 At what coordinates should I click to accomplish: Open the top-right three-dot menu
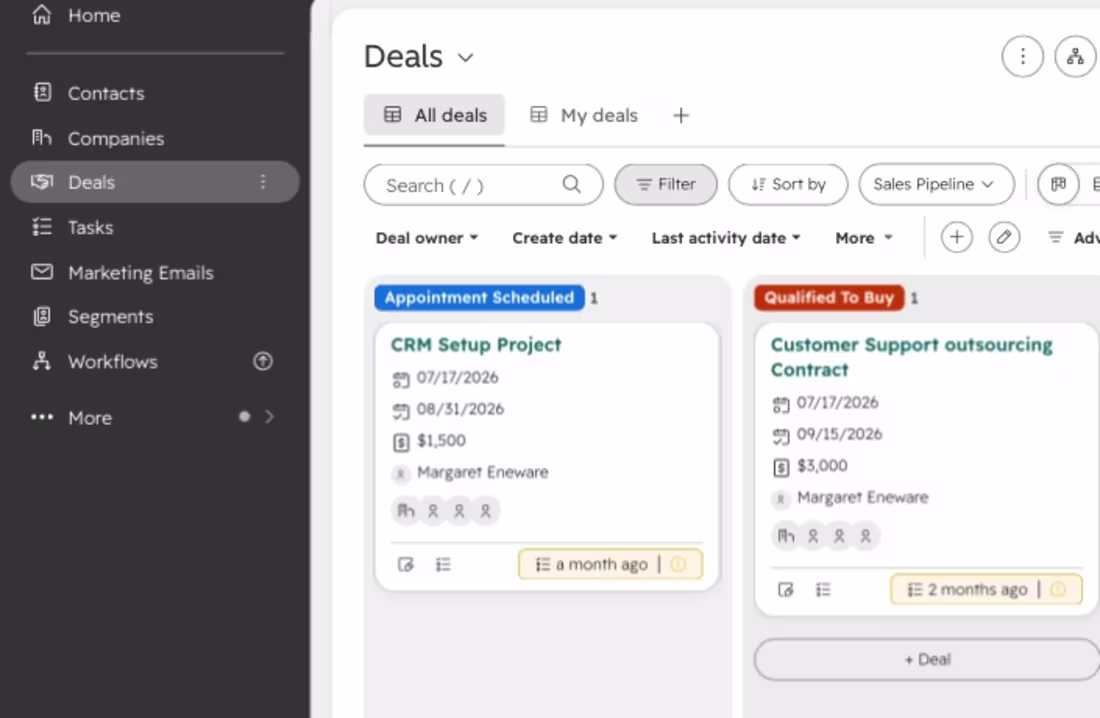pyautogui.click(x=1022, y=56)
